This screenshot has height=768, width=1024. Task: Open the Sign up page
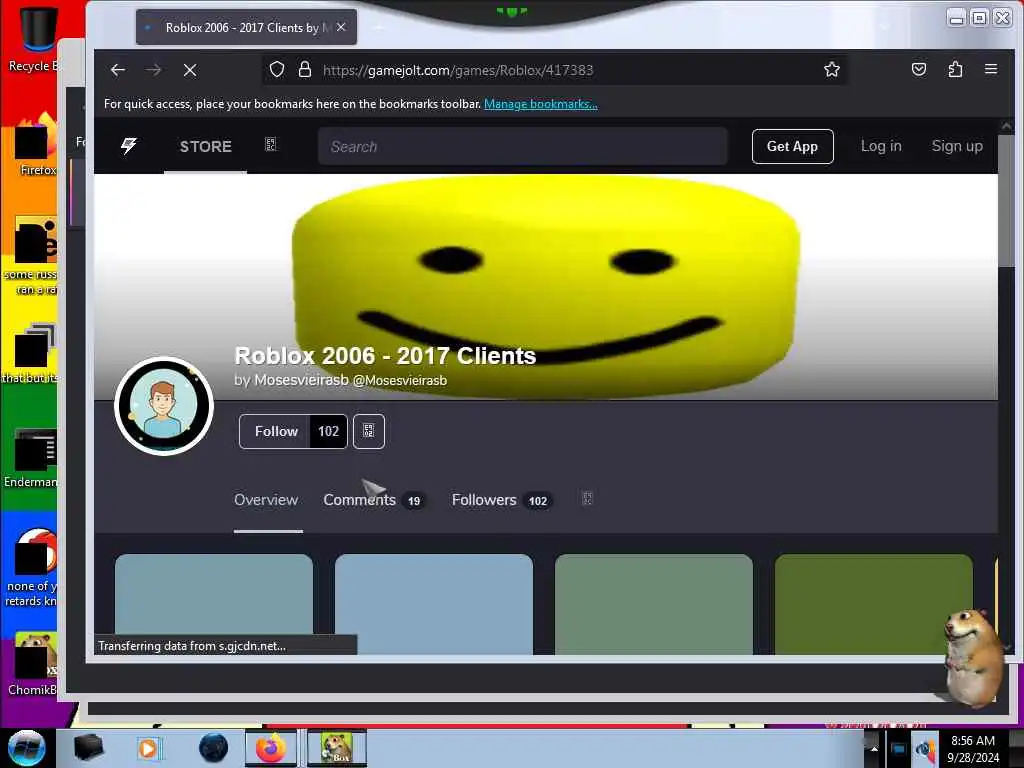click(957, 146)
